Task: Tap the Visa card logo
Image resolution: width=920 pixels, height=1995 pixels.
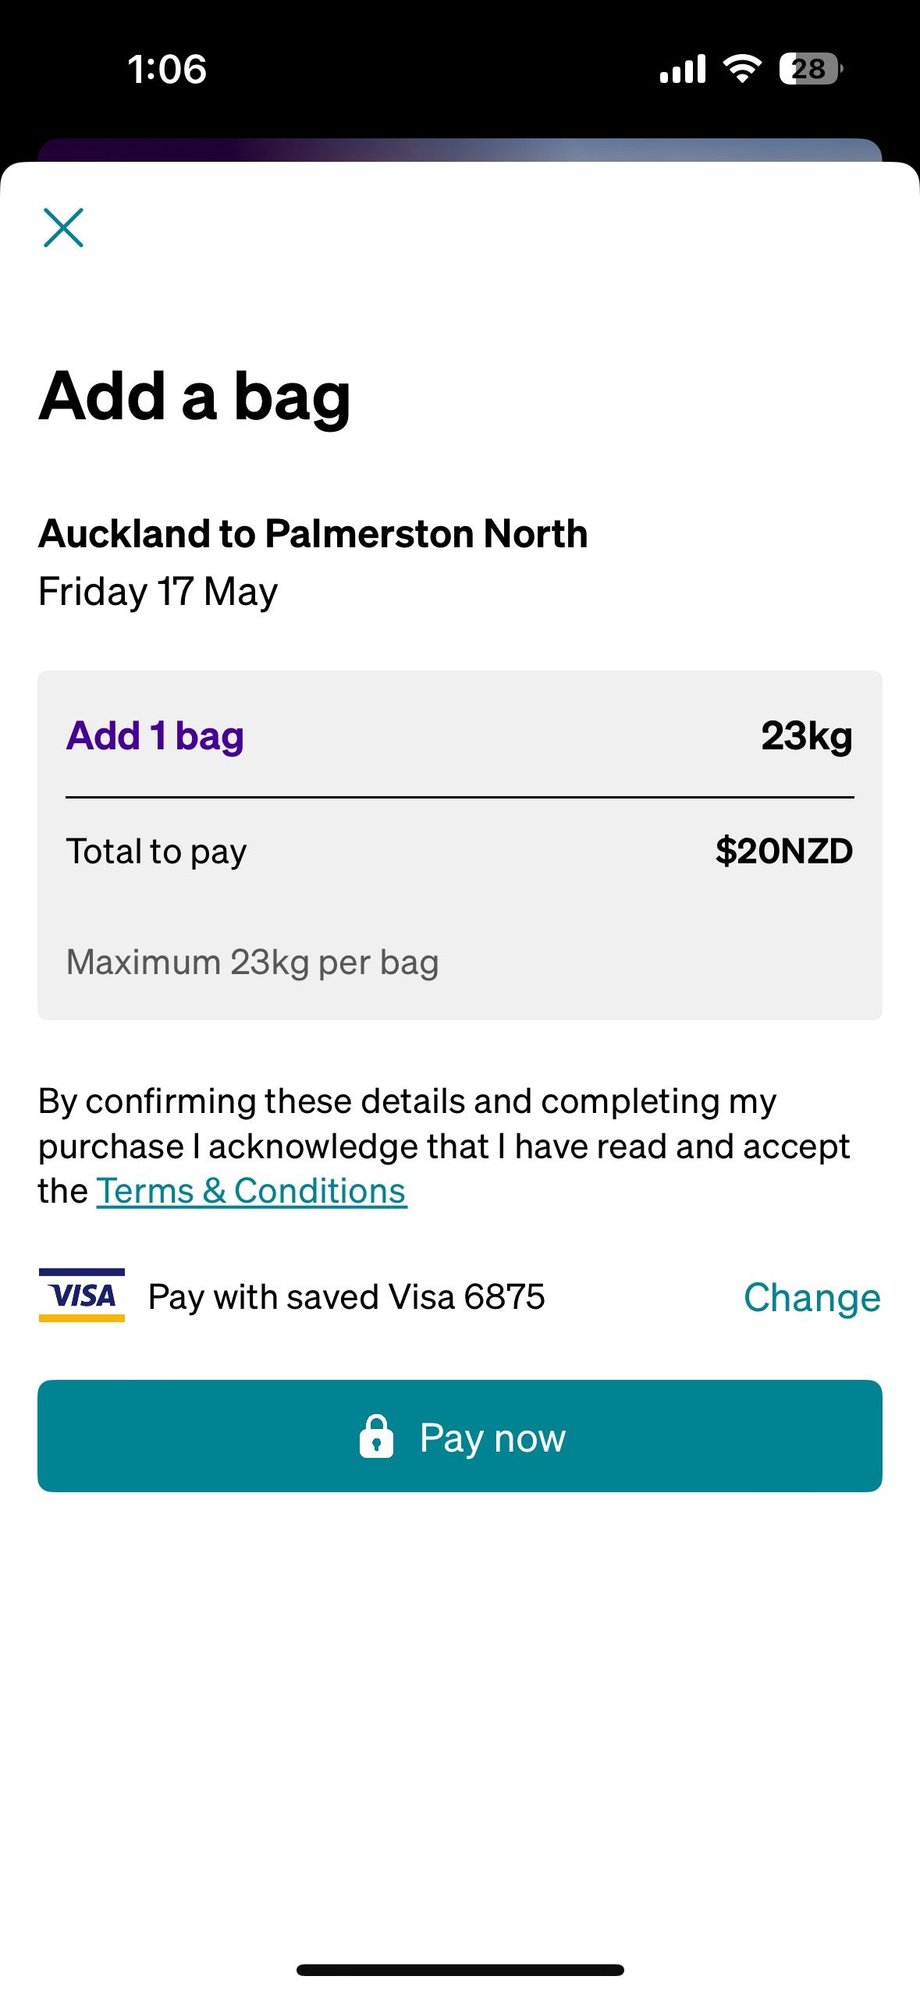Action: coord(82,1296)
